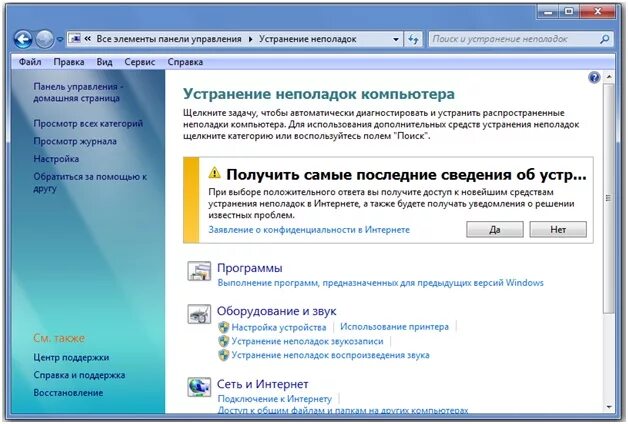Viewport: 628px width, 424px height.
Task: Open 'Просмотр всех категорий' link
Action: click(88, 123)
